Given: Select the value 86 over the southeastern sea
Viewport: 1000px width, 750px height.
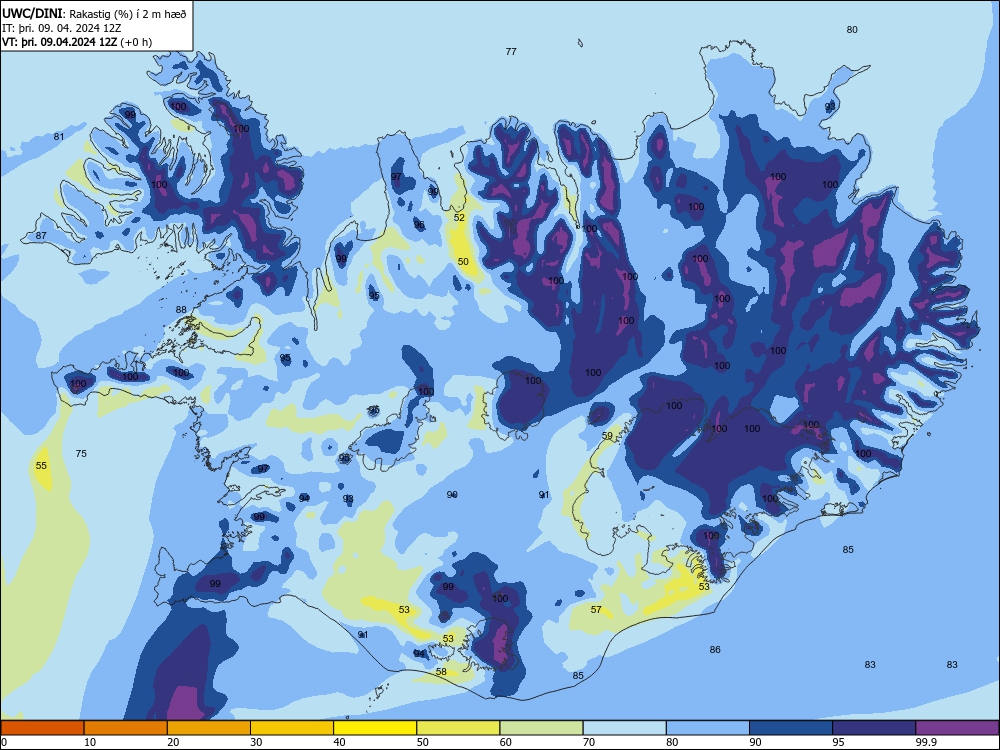Looking at the screenshot, I should (715, 649).
